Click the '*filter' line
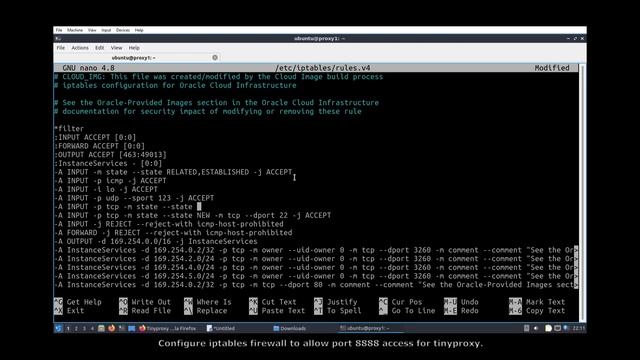The height and width of the screenshot is (360, 640). [x=69, y=129]
